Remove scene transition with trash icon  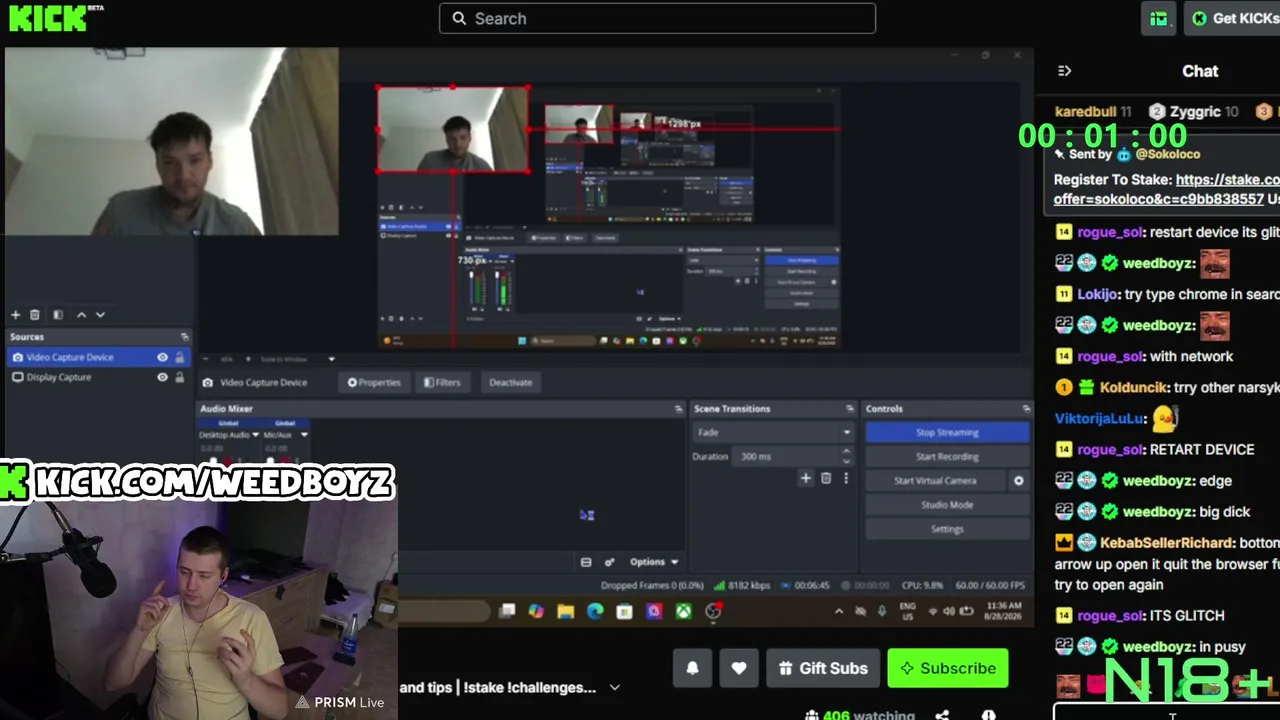click(x=826, y=479)
